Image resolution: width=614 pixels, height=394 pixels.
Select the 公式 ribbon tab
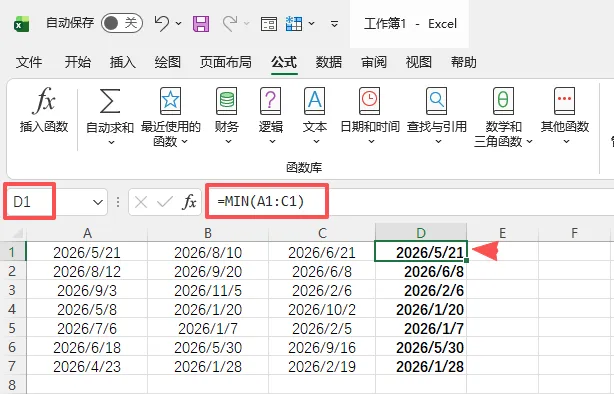(284, 62)
